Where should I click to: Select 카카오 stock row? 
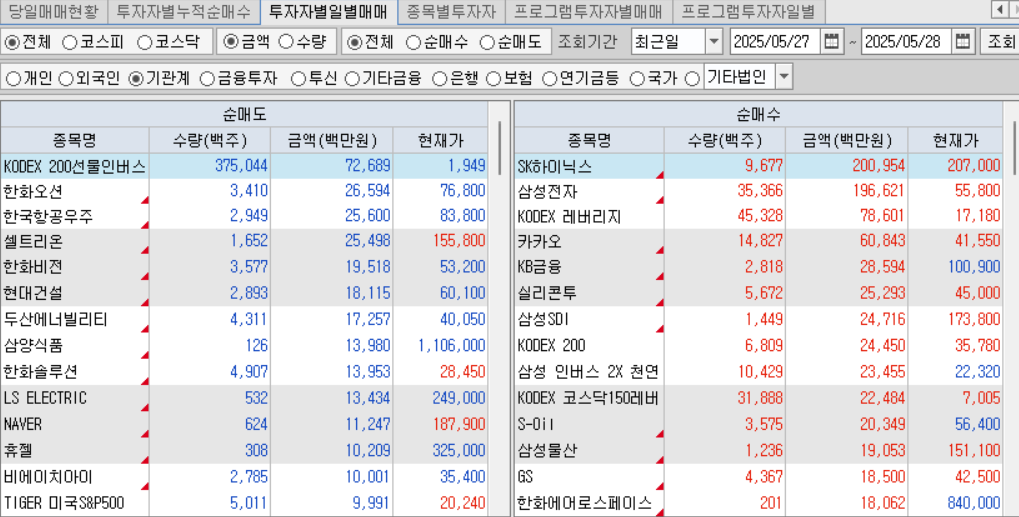pos(759,241)
